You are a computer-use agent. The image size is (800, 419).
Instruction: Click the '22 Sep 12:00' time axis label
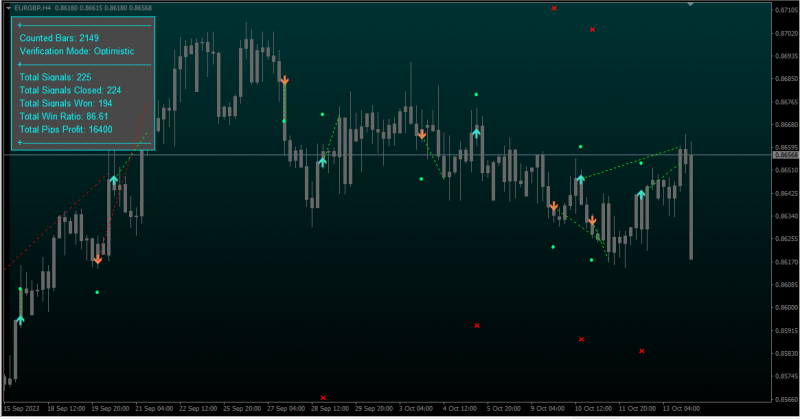198,409
